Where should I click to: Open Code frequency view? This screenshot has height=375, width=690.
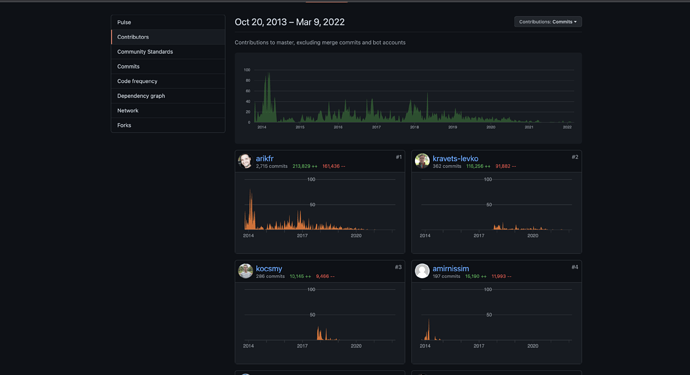click(168, 81)
